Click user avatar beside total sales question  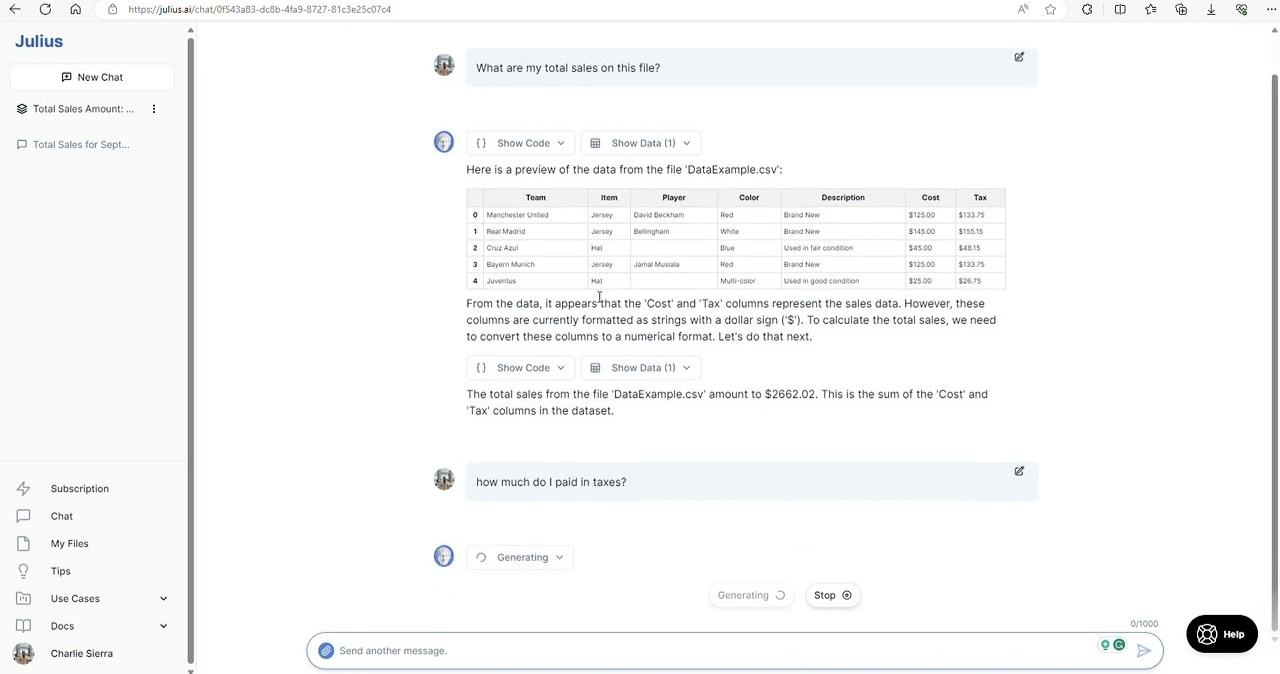444,65
